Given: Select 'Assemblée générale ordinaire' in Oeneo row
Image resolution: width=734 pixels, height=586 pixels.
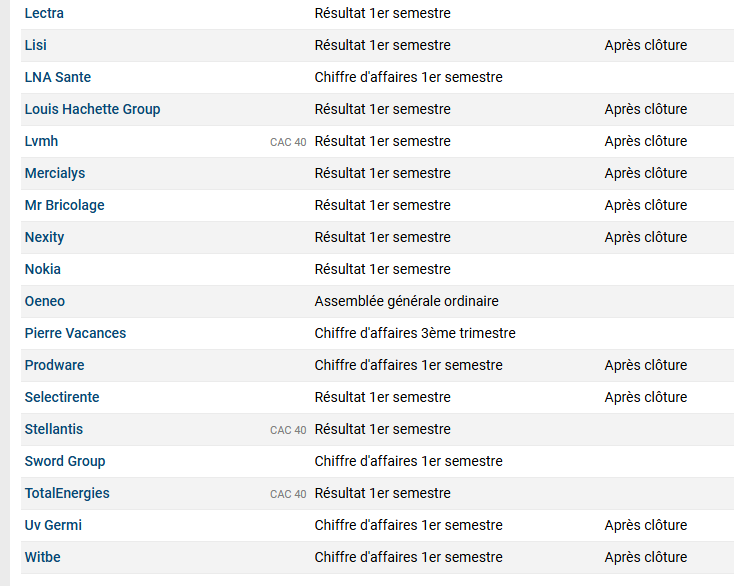Looking at the screenshot, I should (406, 301).
